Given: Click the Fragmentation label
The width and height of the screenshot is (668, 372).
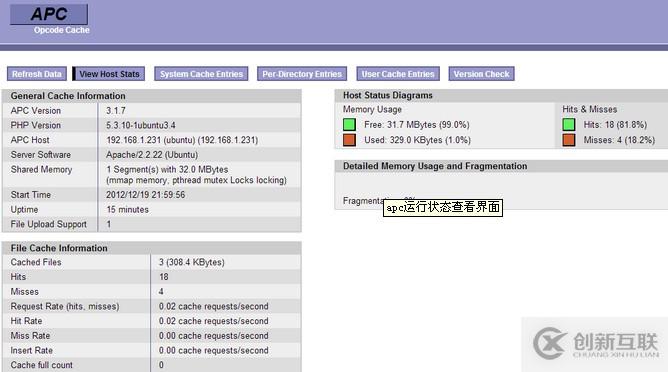Looking at the screenshot, I should tap(363, 201).
